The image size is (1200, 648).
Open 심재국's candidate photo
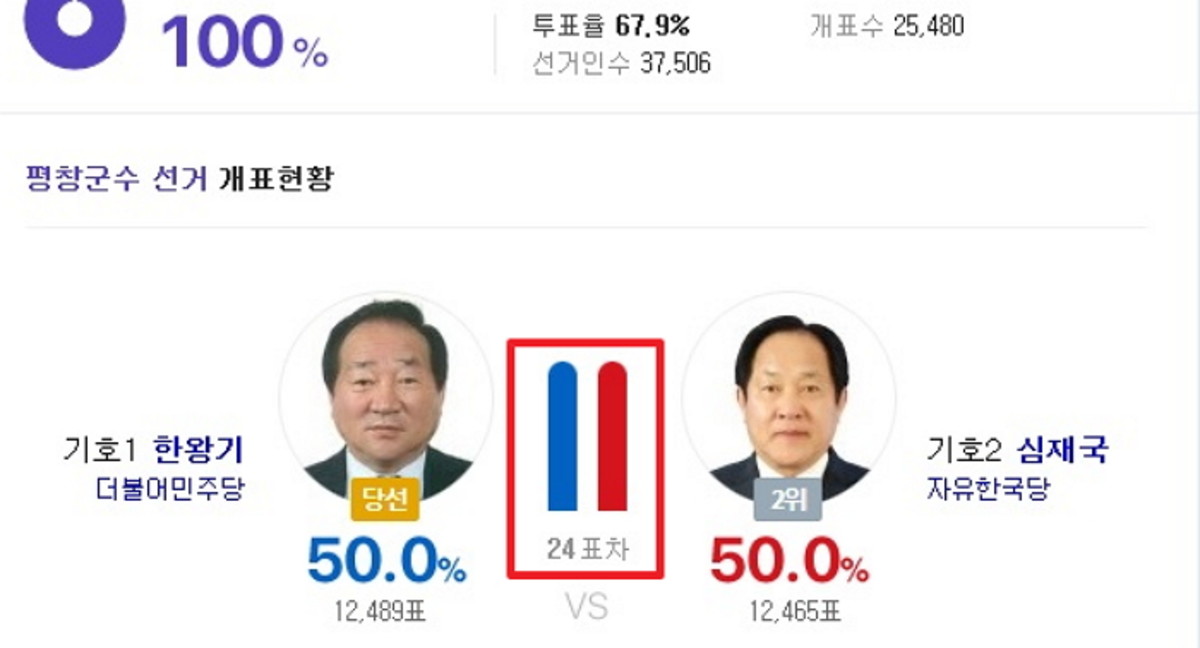click(788, 400)
